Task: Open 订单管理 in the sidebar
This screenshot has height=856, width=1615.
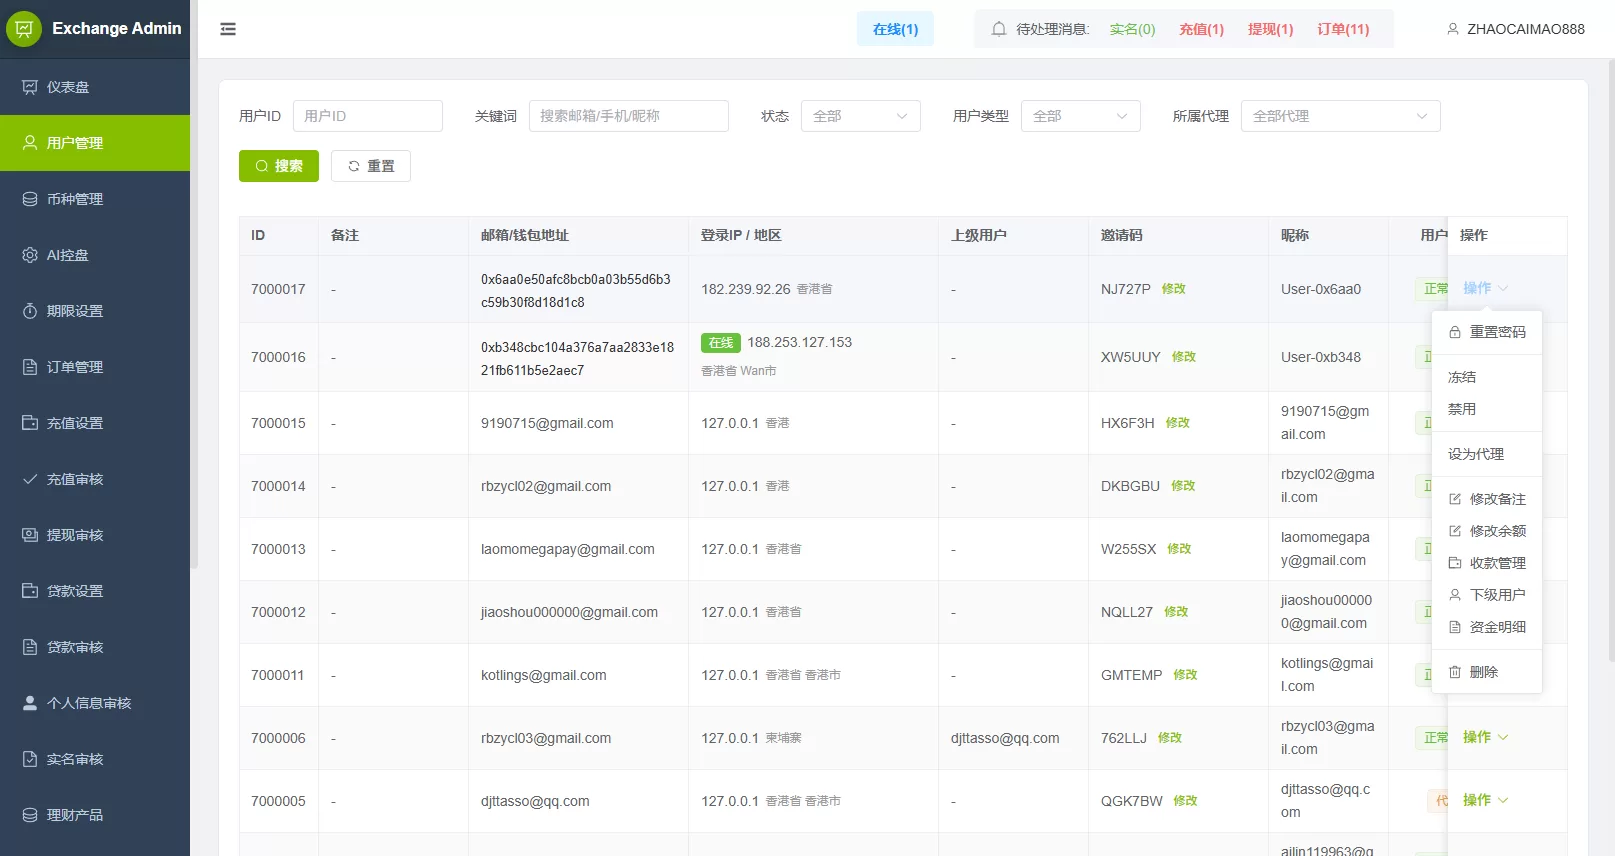Action: (x=75, y=367)
